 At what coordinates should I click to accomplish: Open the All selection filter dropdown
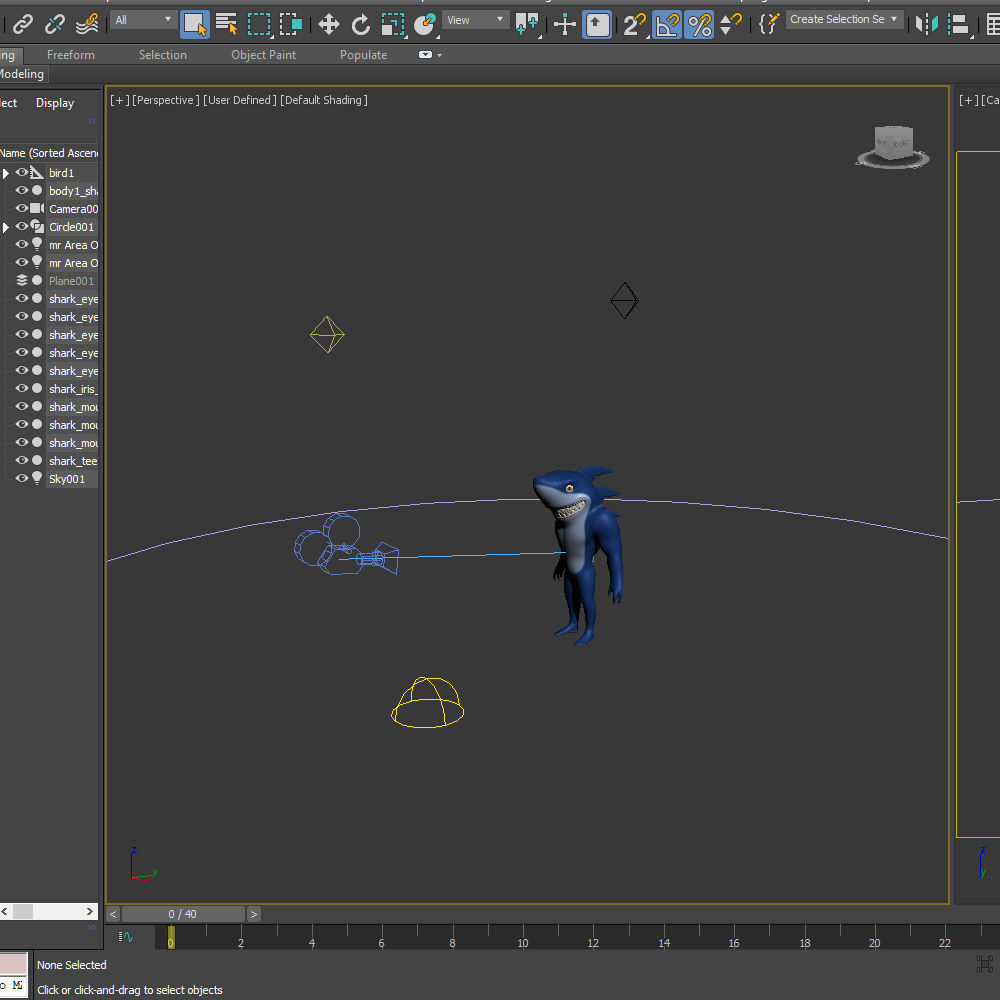pos(143,20)
